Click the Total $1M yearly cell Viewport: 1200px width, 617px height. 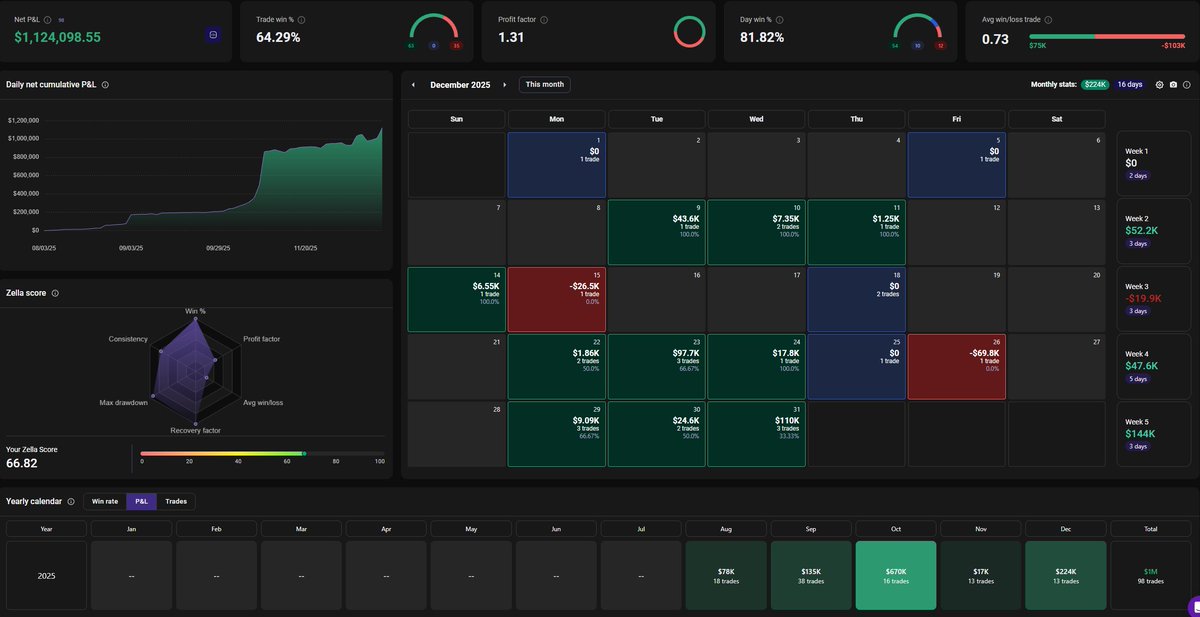(1151, 575)
